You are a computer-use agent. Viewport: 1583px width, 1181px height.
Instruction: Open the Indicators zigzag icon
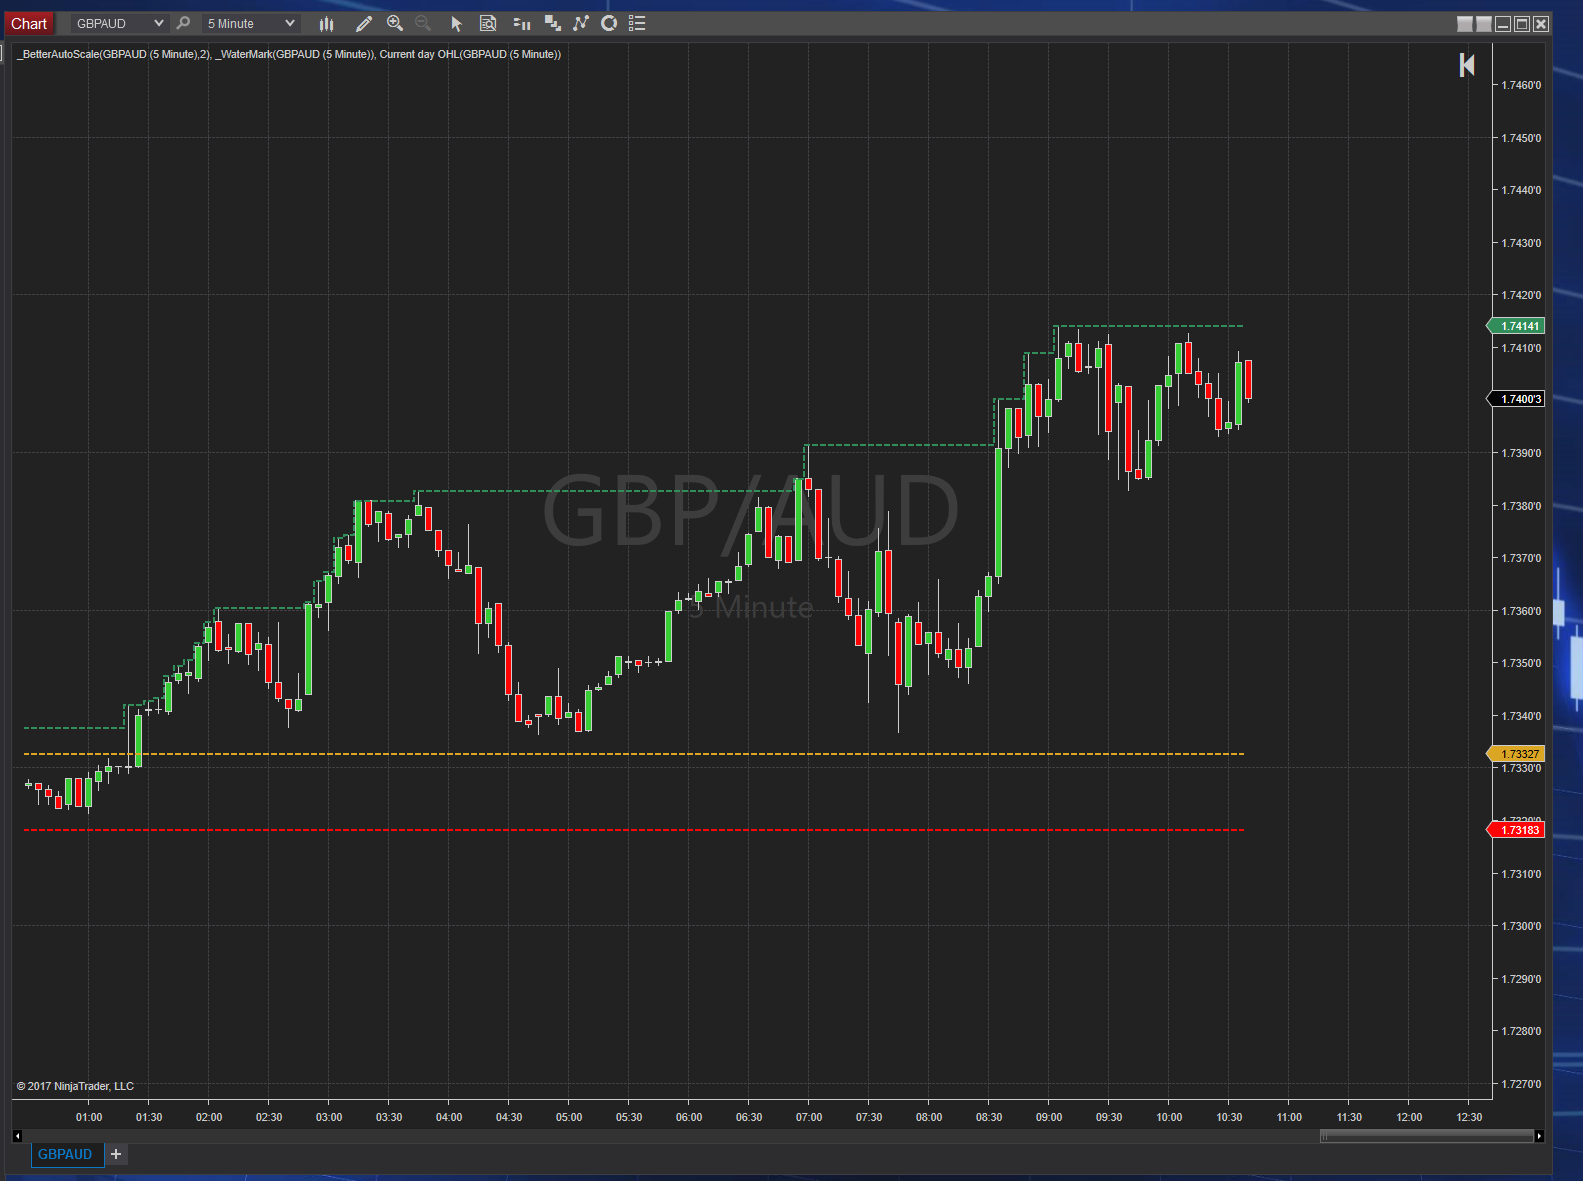point(581,23)
